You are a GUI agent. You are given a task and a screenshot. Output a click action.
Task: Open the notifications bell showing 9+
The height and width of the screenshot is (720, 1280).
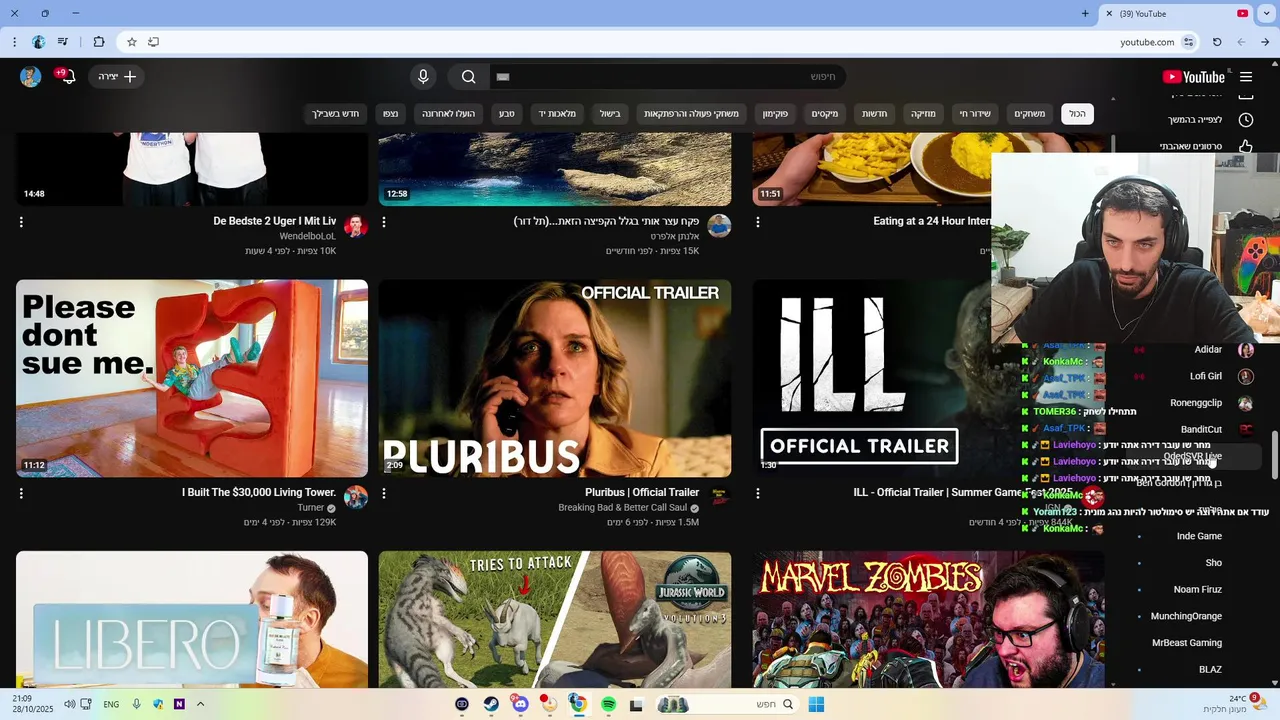(x=66, y=76)
